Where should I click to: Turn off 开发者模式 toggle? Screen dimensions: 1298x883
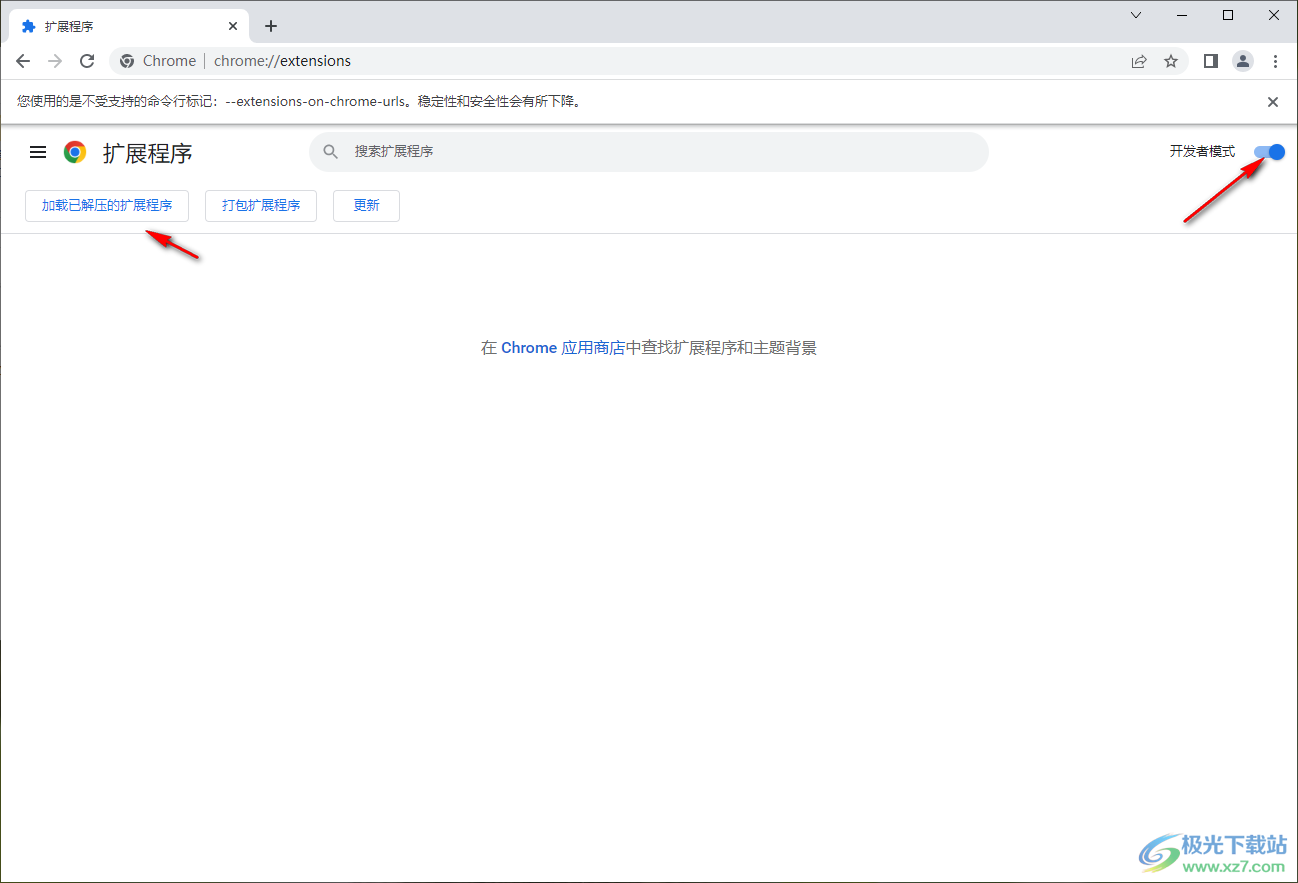tap(1269, 152)
